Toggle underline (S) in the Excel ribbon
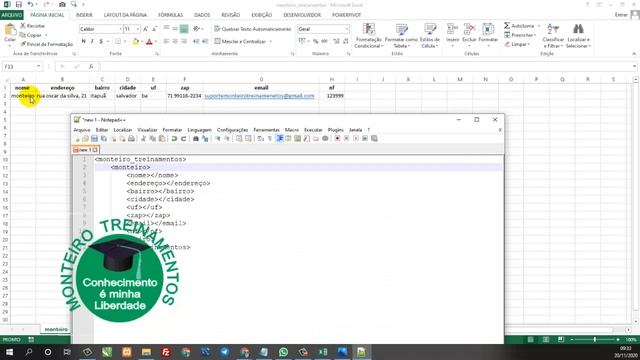This screenshot has width=640, height=360. [101, 41]
